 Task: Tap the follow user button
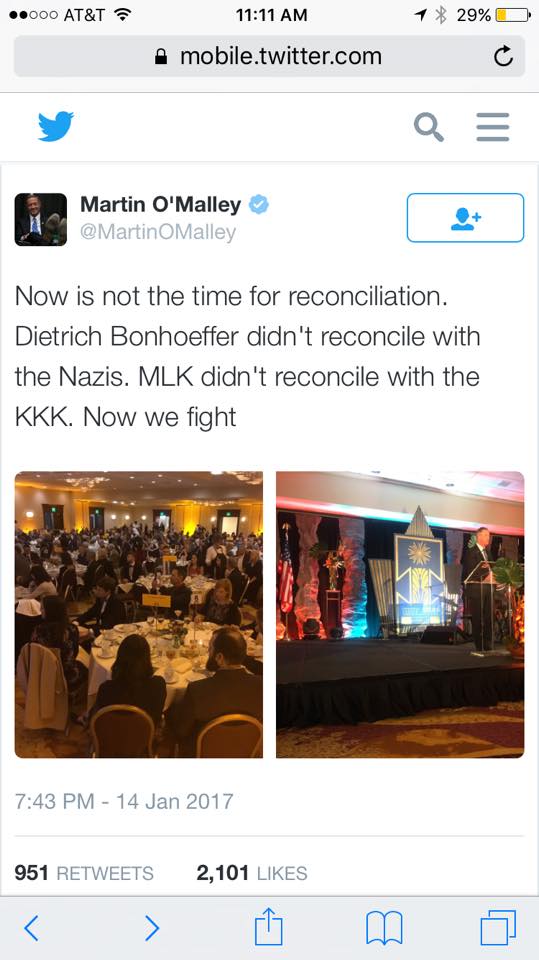[466, 218]
